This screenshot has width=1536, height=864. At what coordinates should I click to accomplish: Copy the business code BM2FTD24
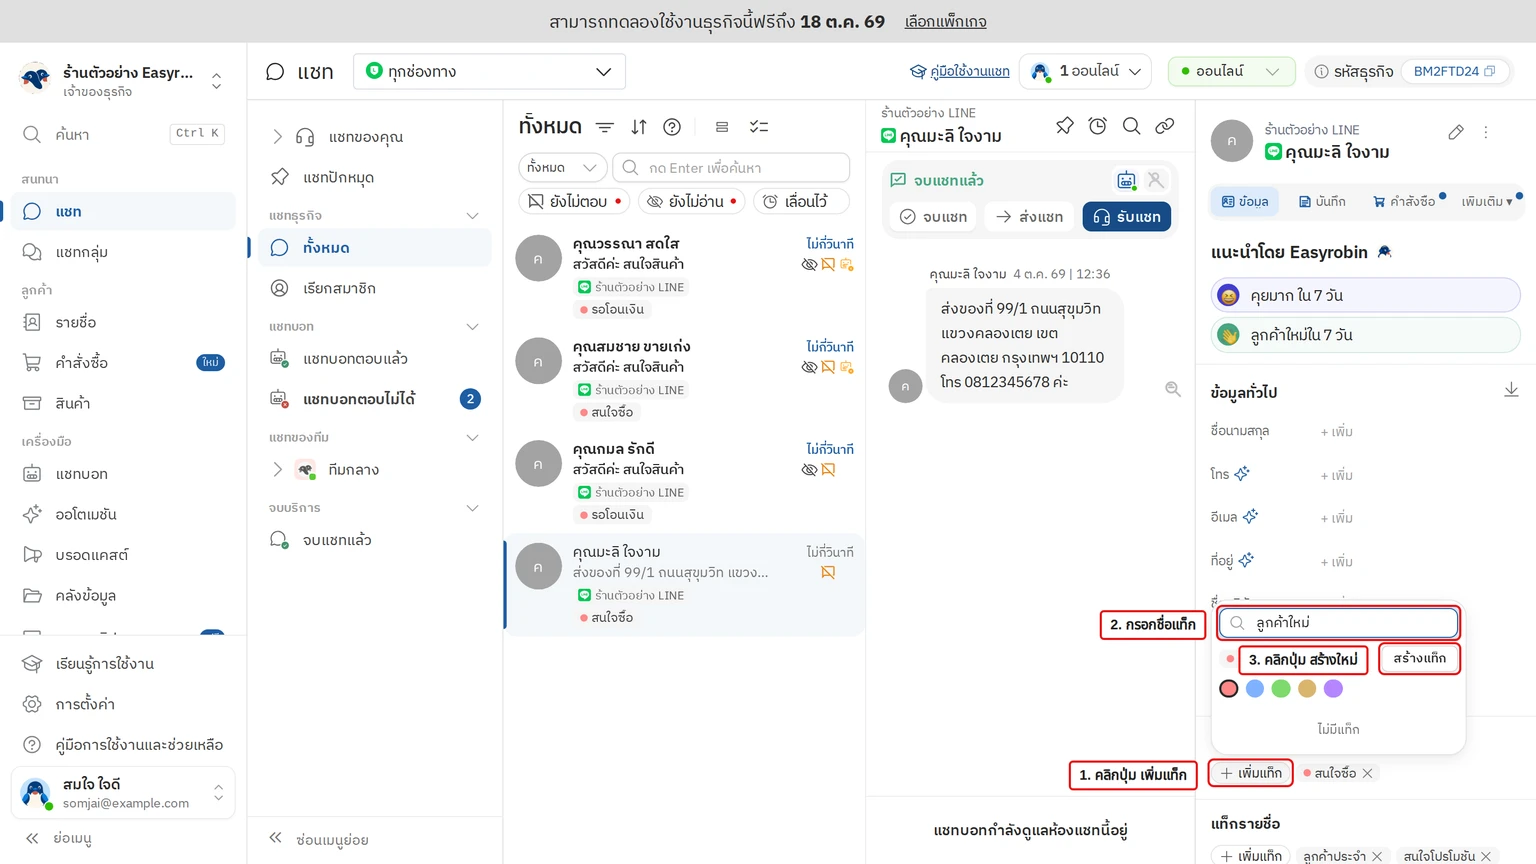point(1490,71)
